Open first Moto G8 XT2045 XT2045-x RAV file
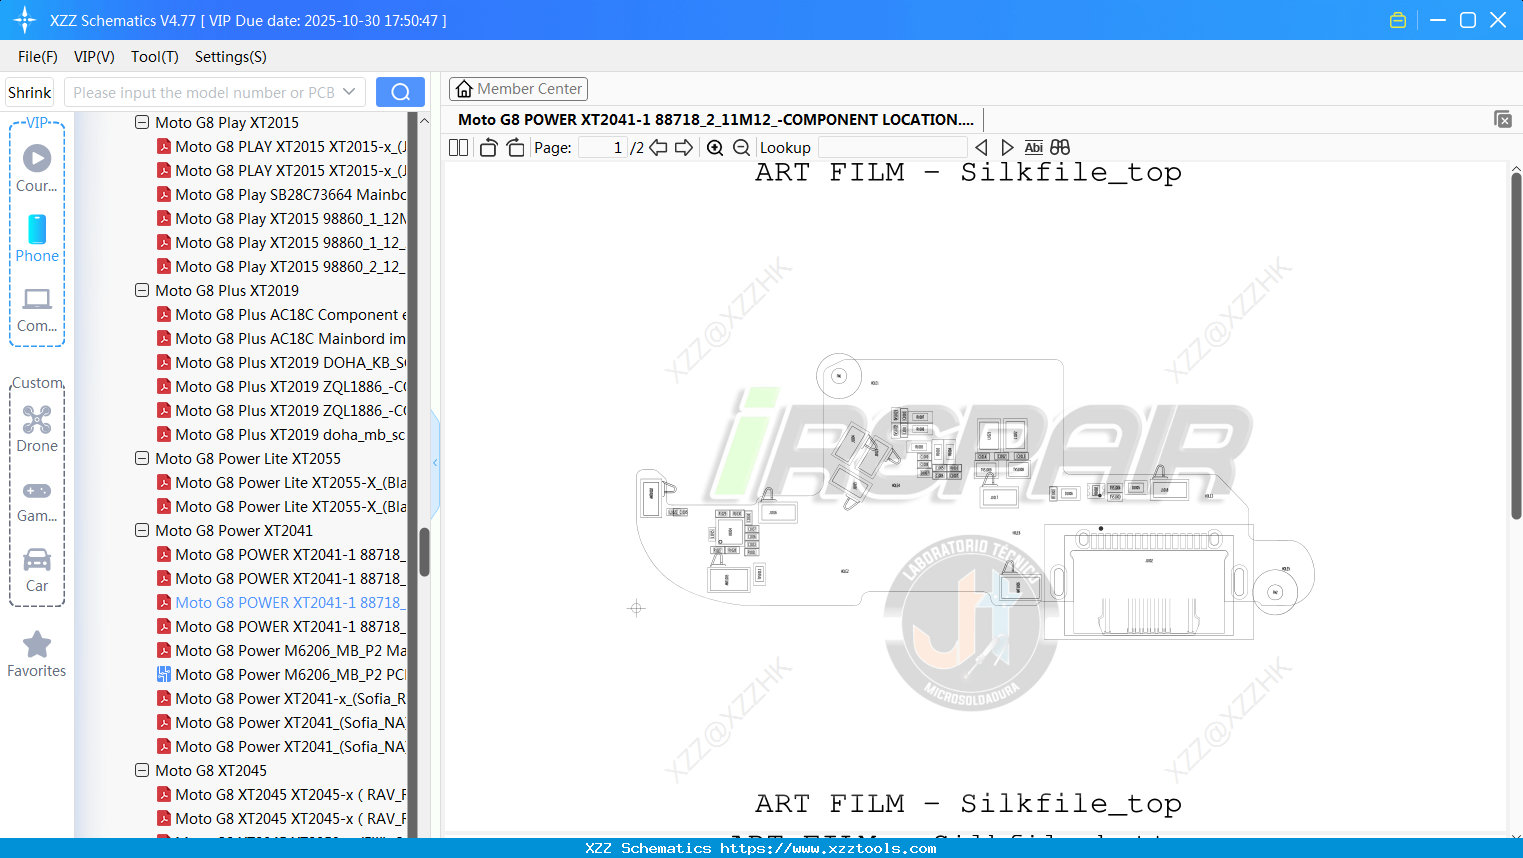Viewport: 1523px width, 858px height. pyautogui.click(x=281, y=795)
